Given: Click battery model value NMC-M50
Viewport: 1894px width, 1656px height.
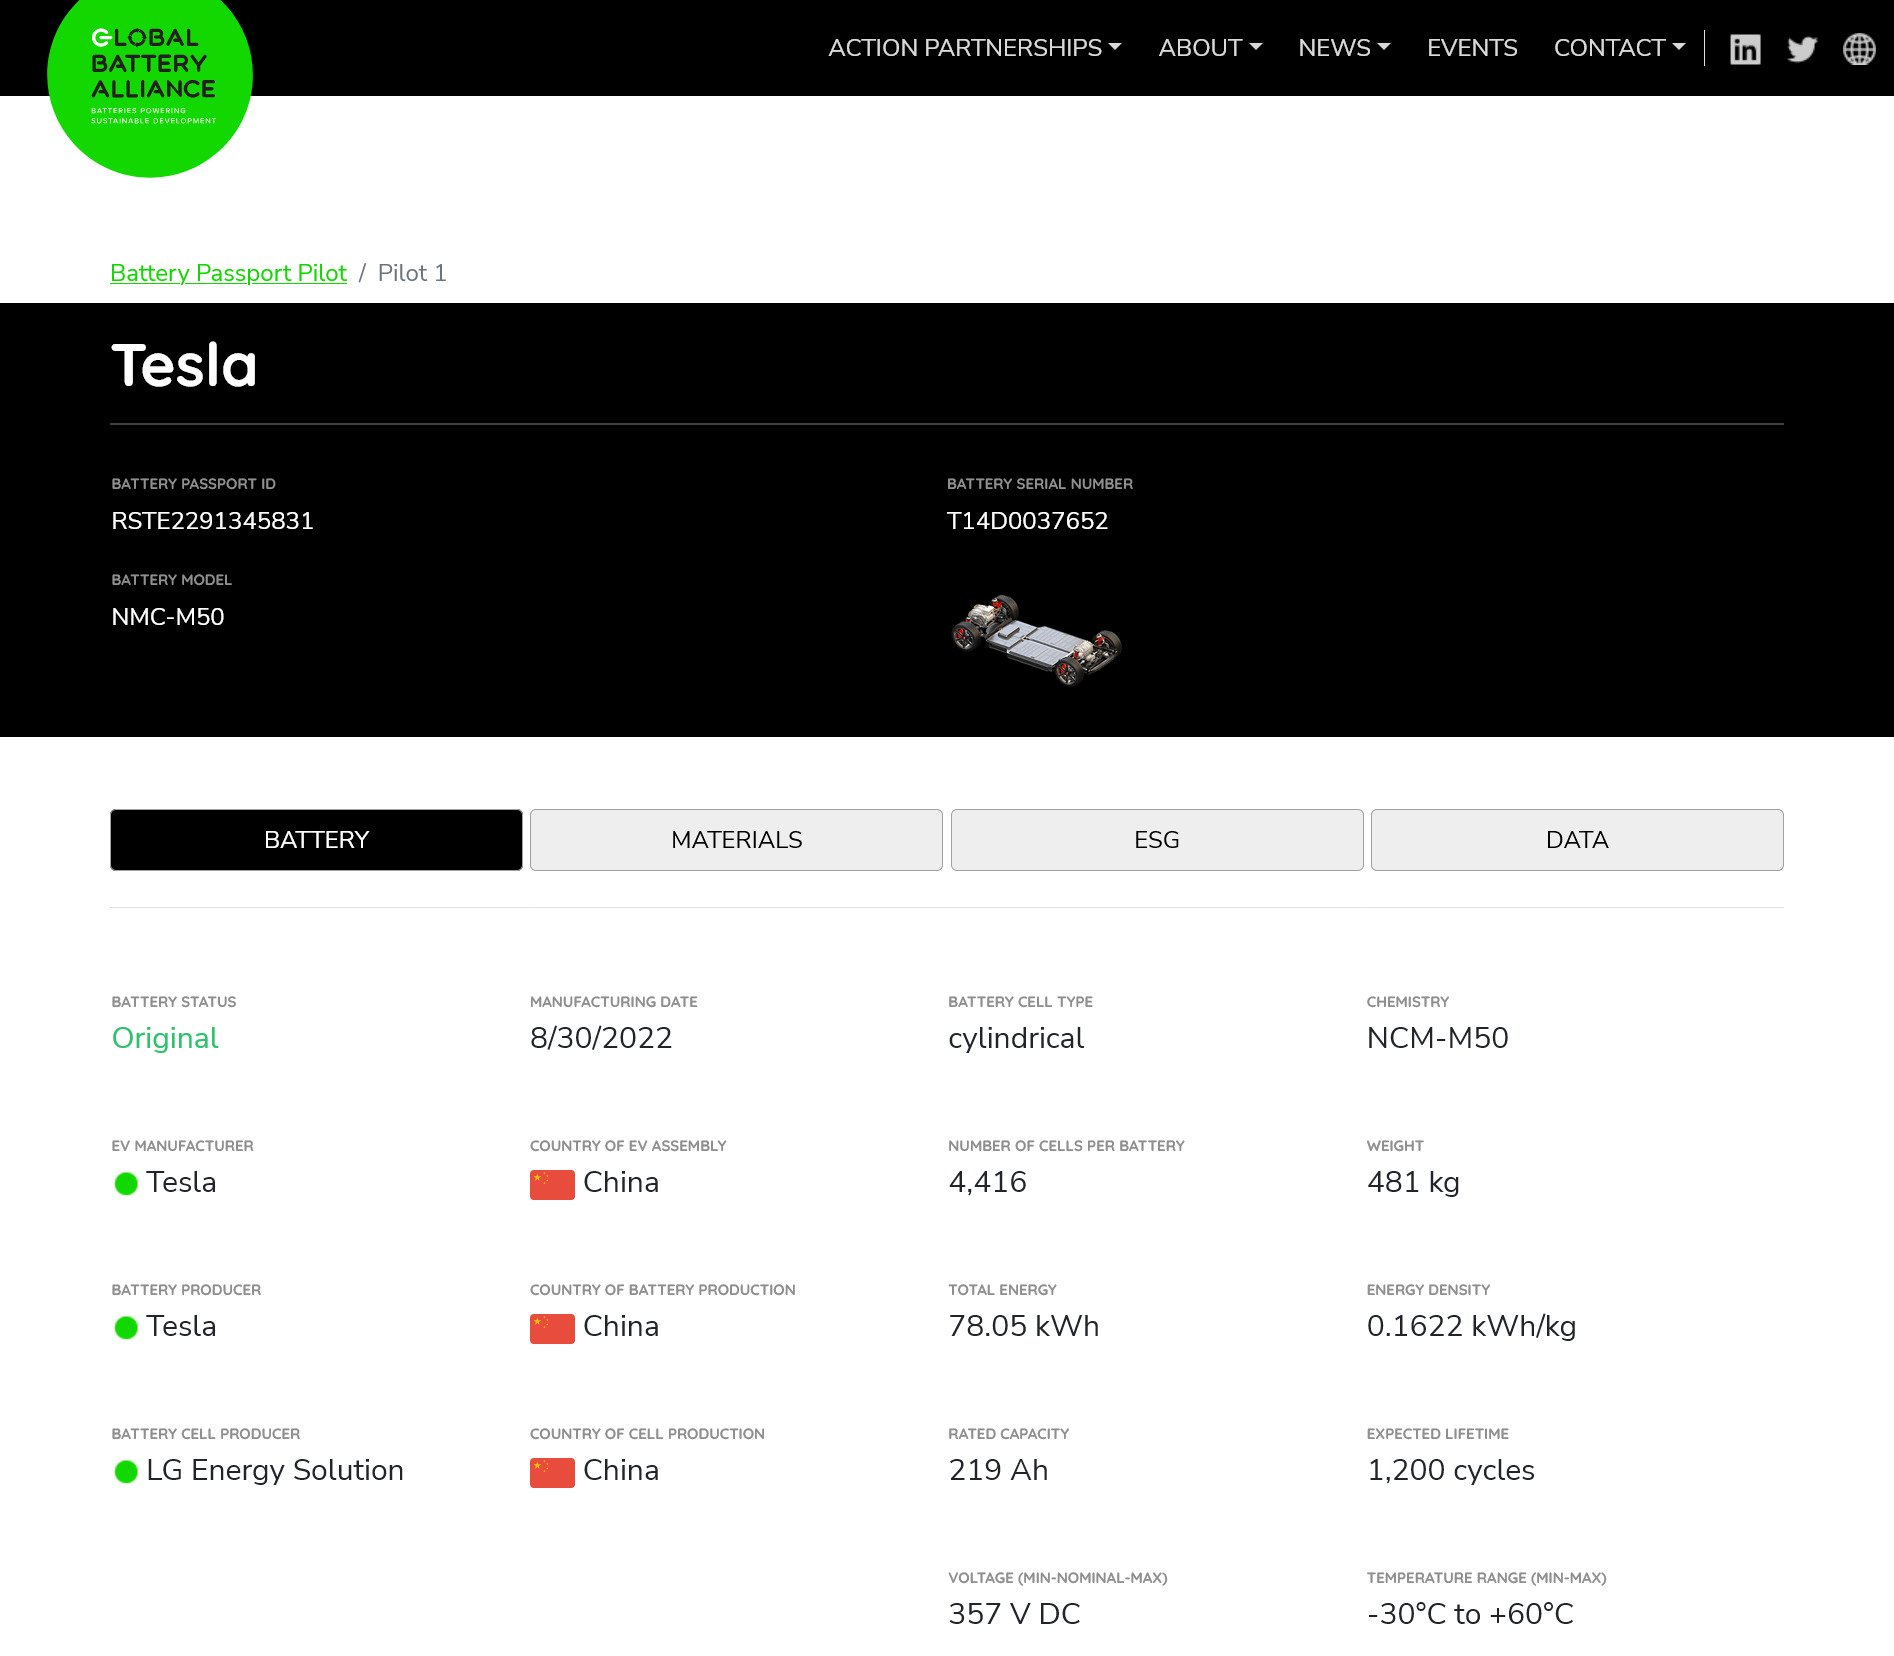Looking at the screenshot, I should coord(168,617).
